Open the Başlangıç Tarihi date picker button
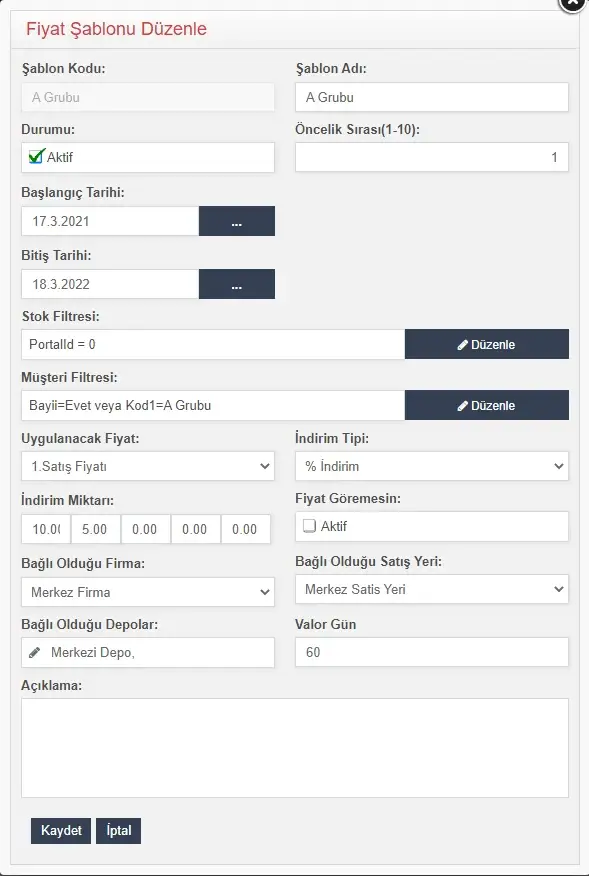 click(236, 221)
